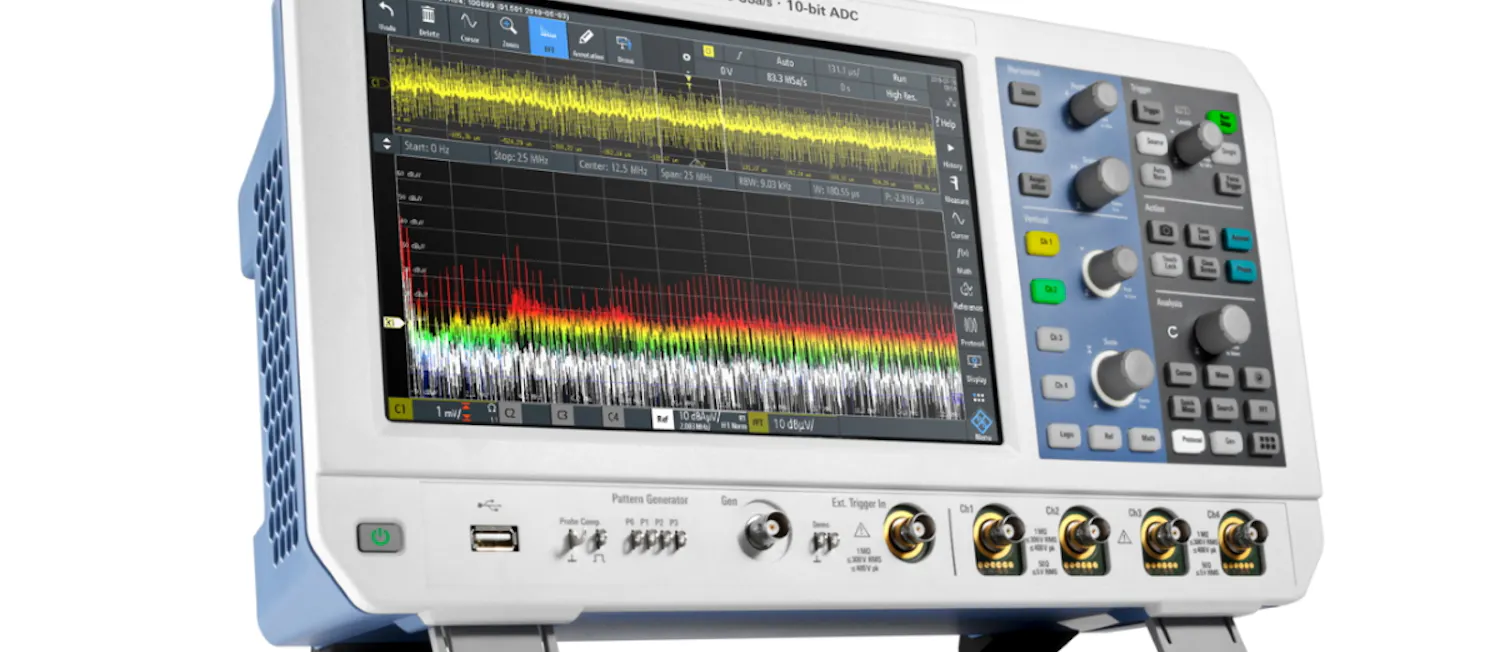
Task: Open Help from the screen sidebar
Action: tap(945, 122)
